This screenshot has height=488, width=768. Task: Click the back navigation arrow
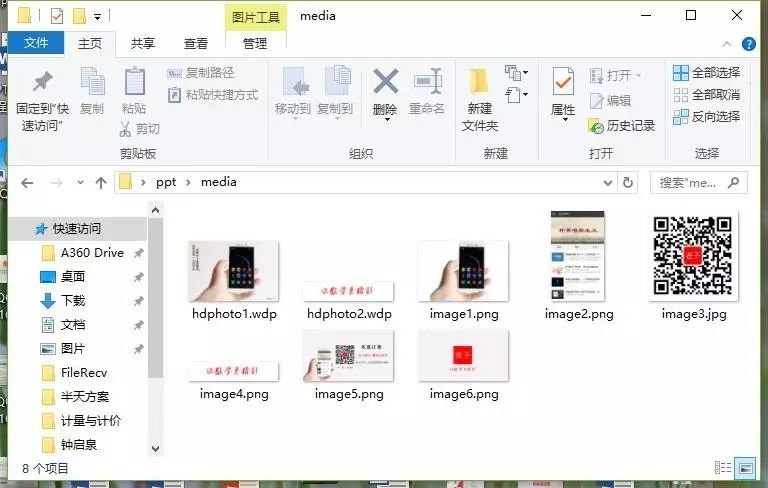[27, 183]
